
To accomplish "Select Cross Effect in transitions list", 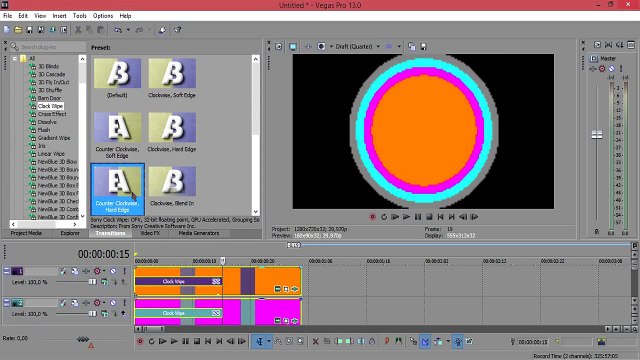I will (52, 114).
